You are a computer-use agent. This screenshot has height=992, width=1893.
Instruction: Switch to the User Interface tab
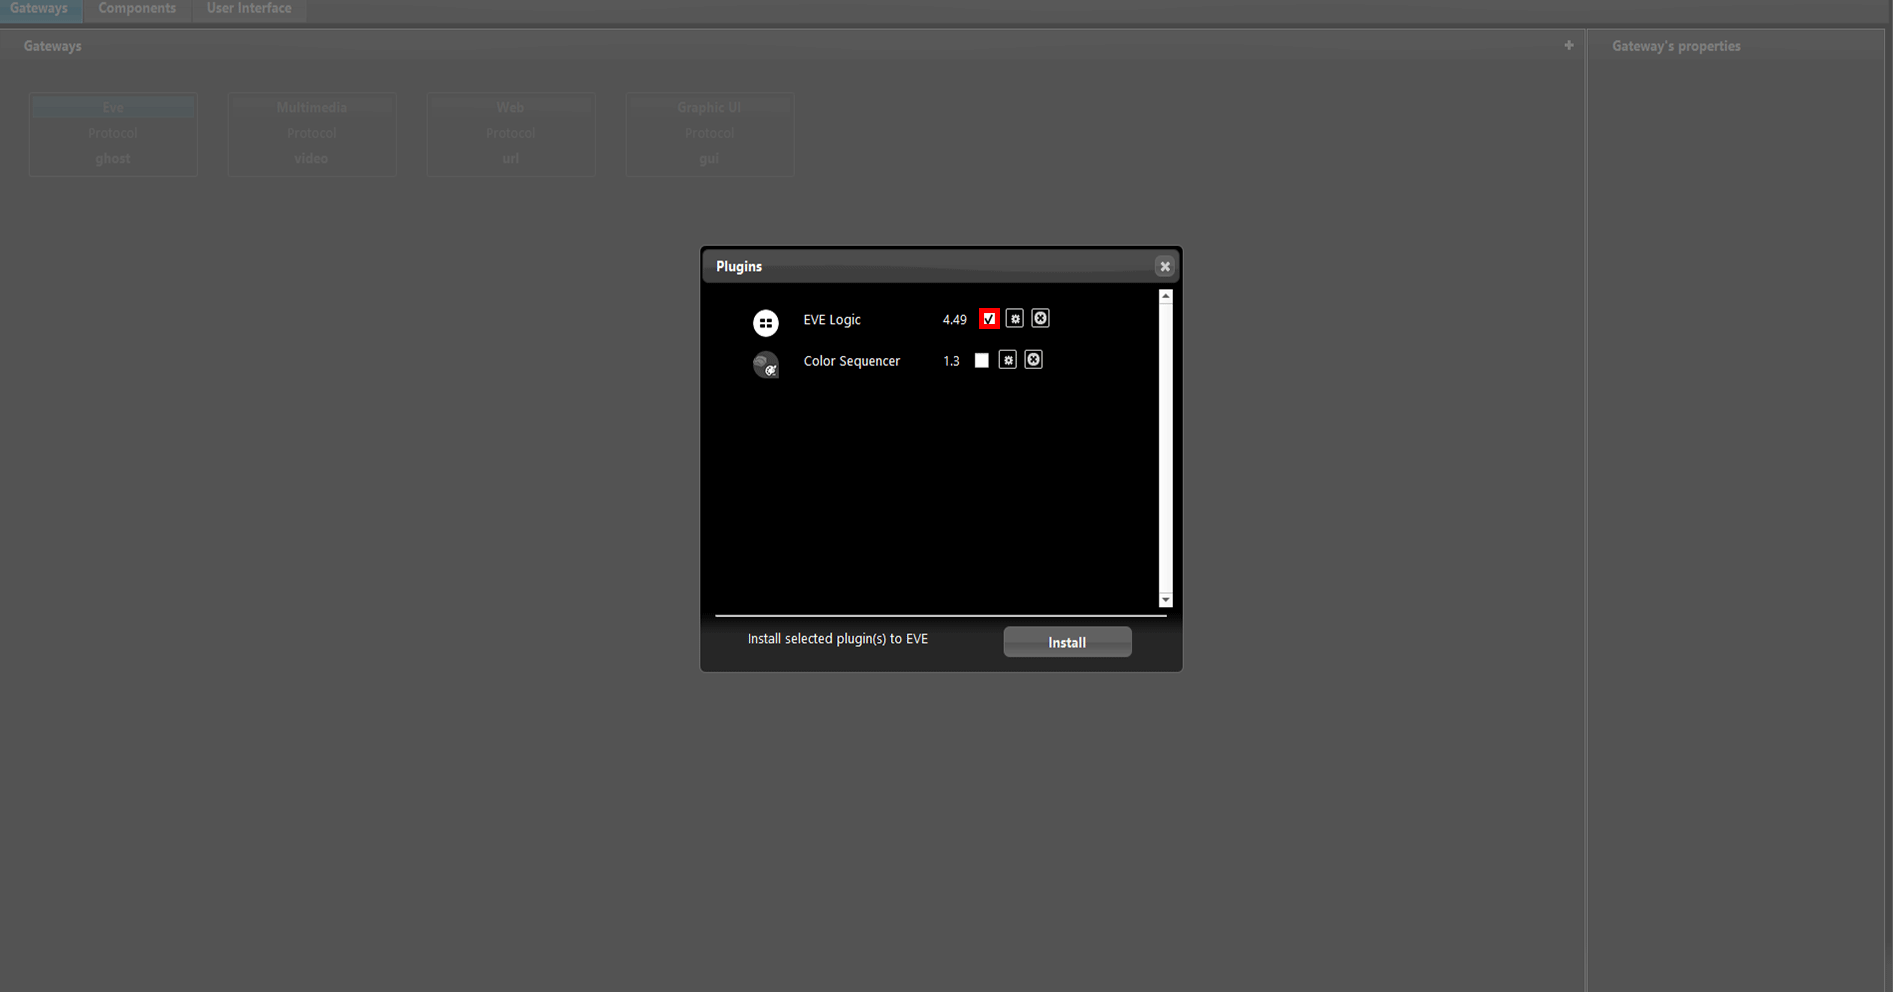[x=249, y=9]
